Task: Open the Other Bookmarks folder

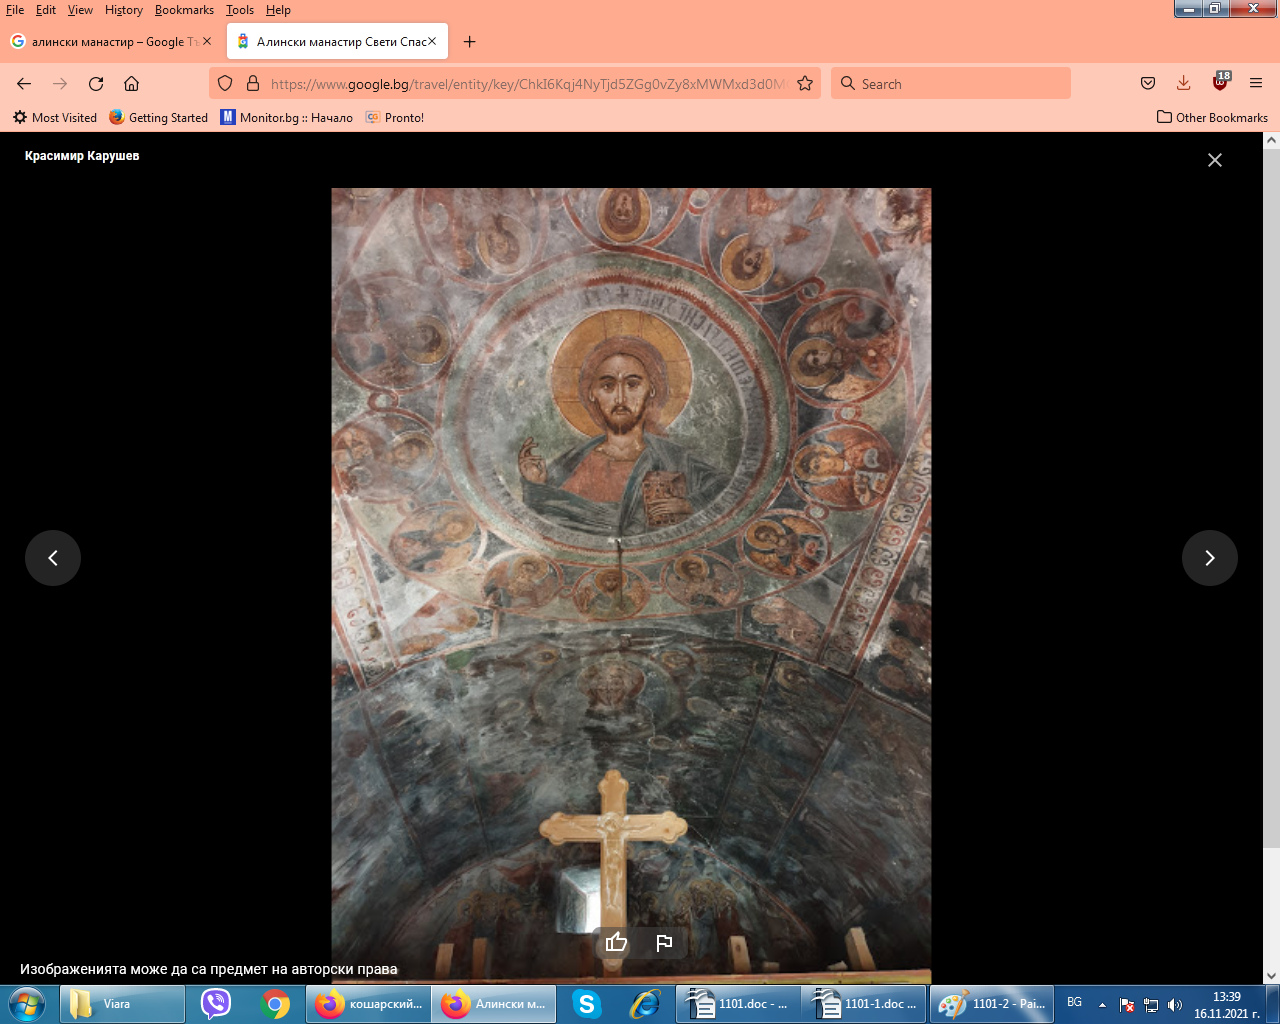Action: click(1212, 117)
